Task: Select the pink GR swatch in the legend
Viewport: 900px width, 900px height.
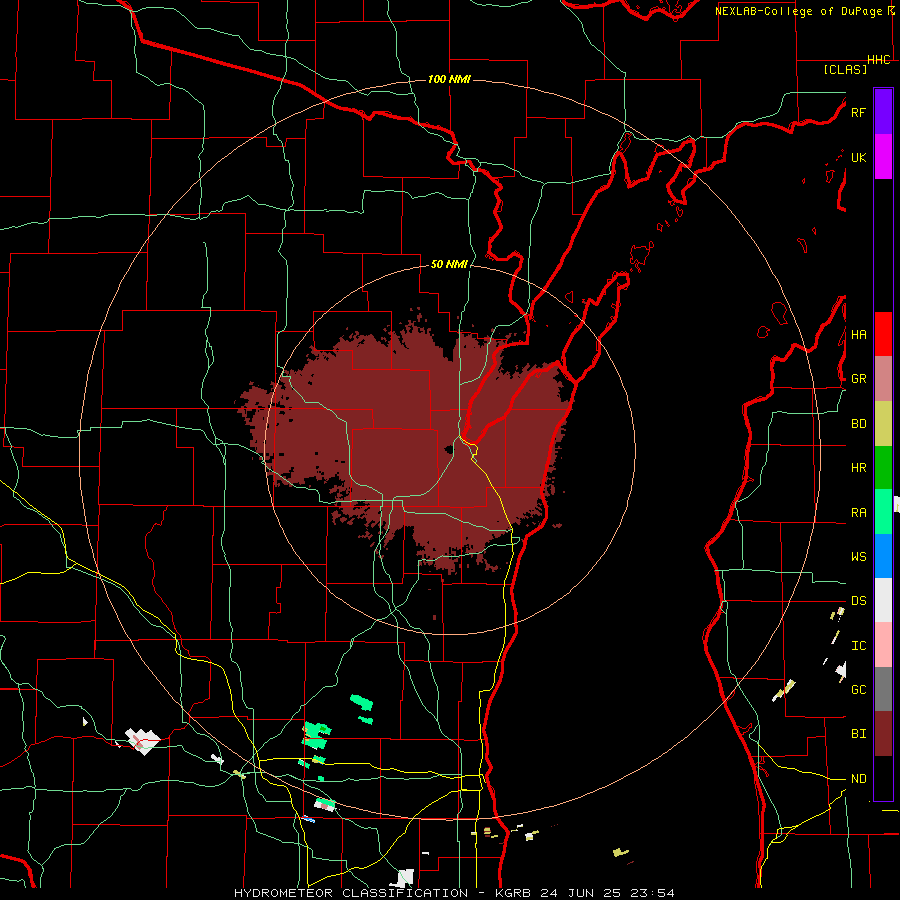Action: (x=883, y=379)
